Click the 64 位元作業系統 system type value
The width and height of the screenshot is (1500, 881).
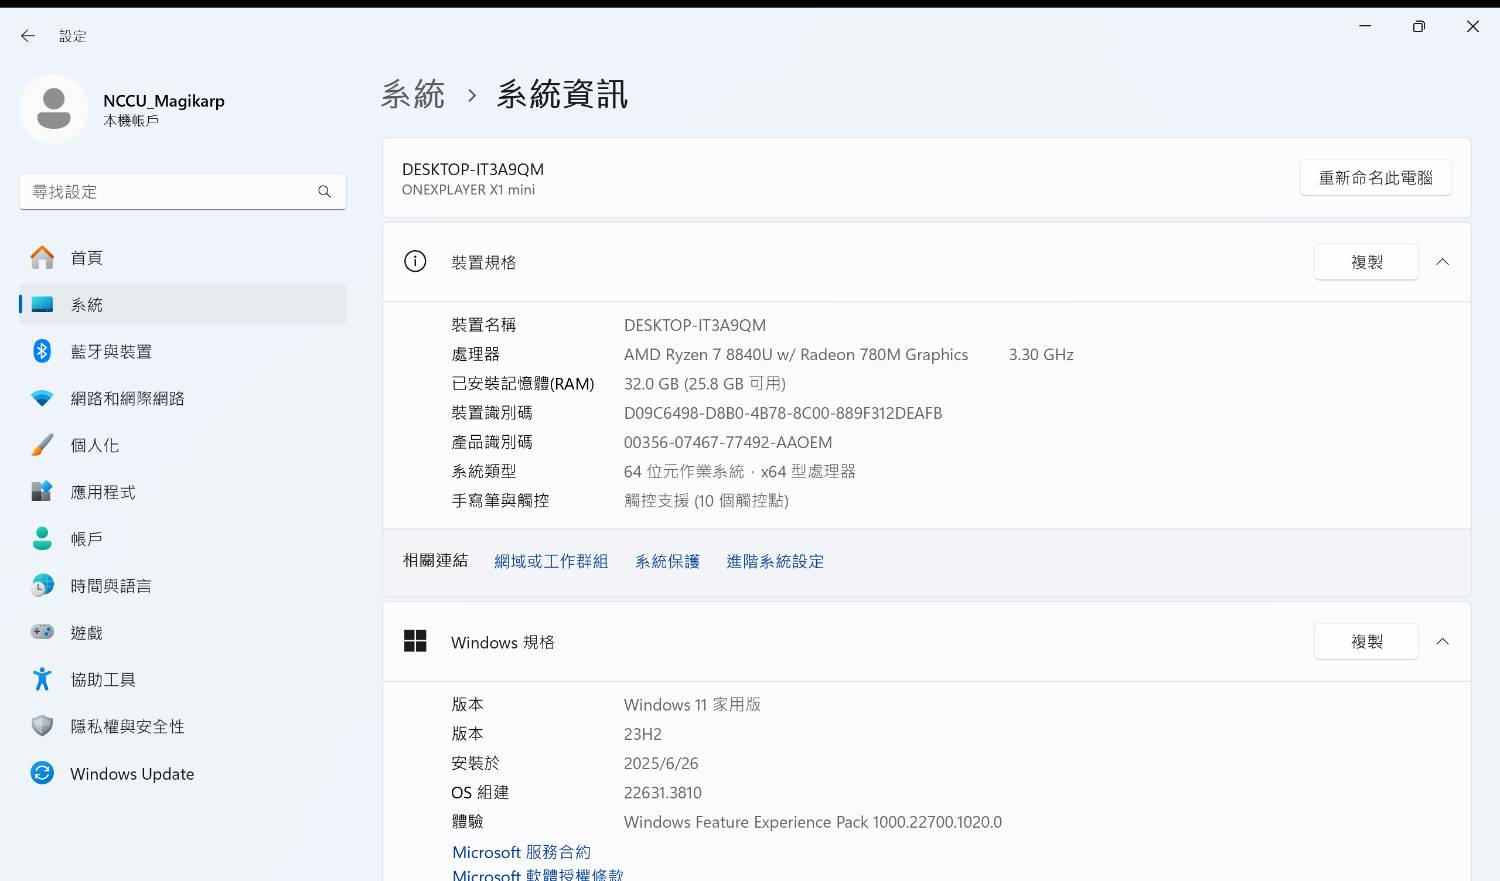740,471
